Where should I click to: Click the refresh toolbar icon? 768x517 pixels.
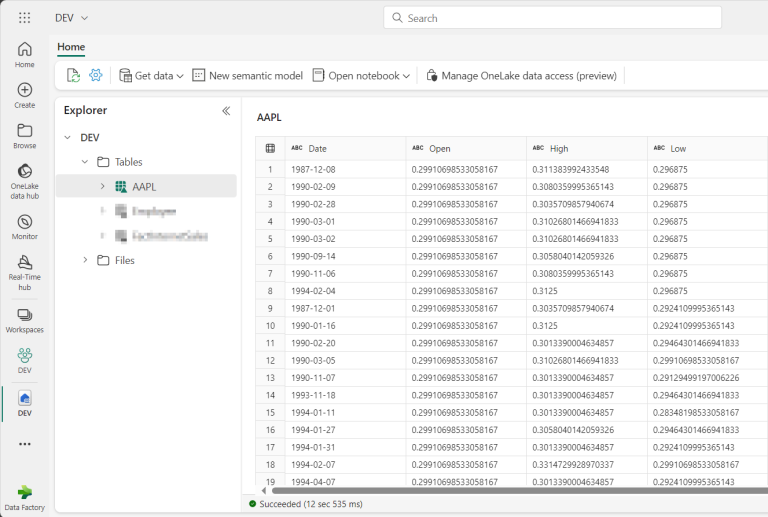(73, 75)
